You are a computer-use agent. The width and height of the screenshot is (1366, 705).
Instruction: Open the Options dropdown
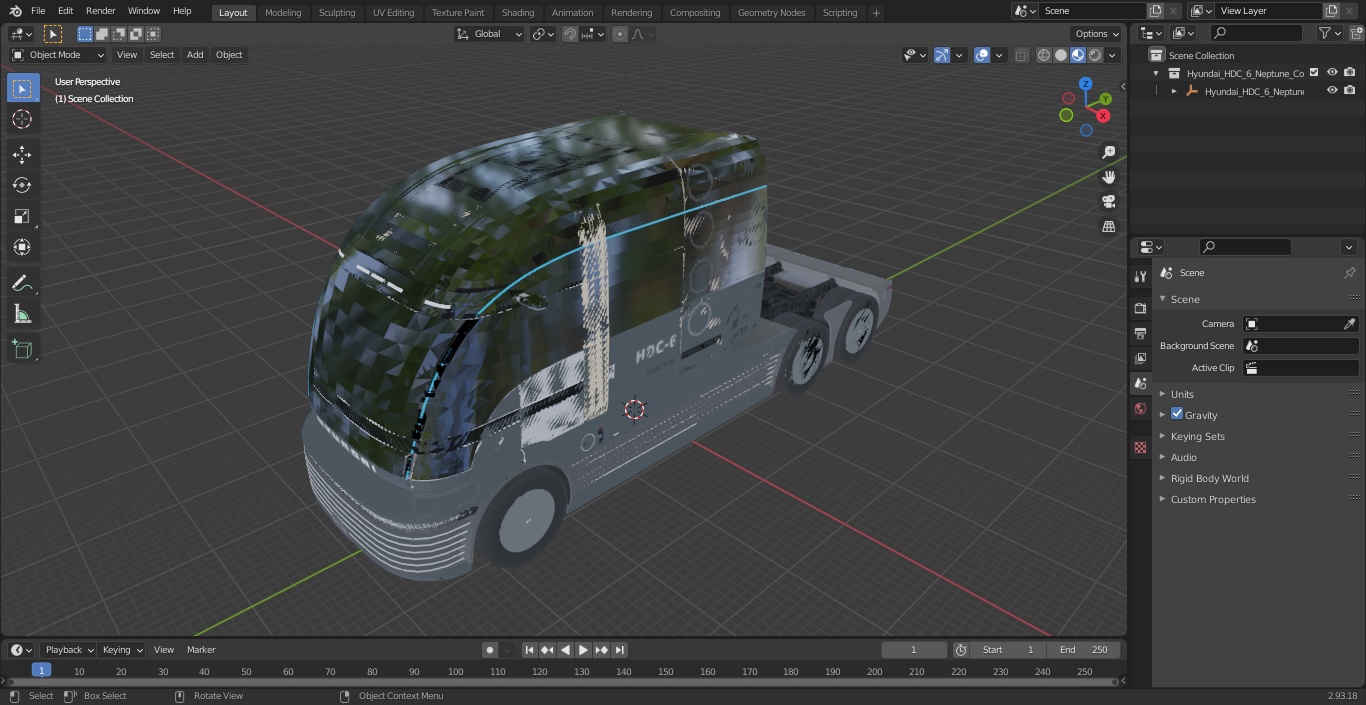coord(1097,34)
